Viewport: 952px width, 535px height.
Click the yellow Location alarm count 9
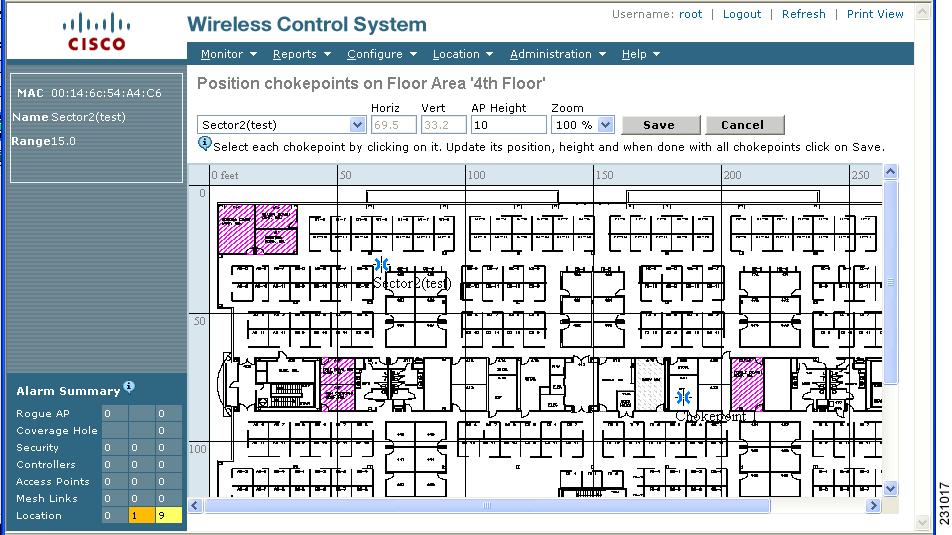click(168, 516)
